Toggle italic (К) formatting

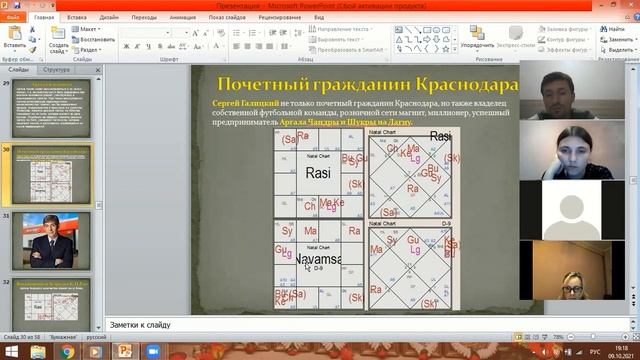click(x=138, y=47)
